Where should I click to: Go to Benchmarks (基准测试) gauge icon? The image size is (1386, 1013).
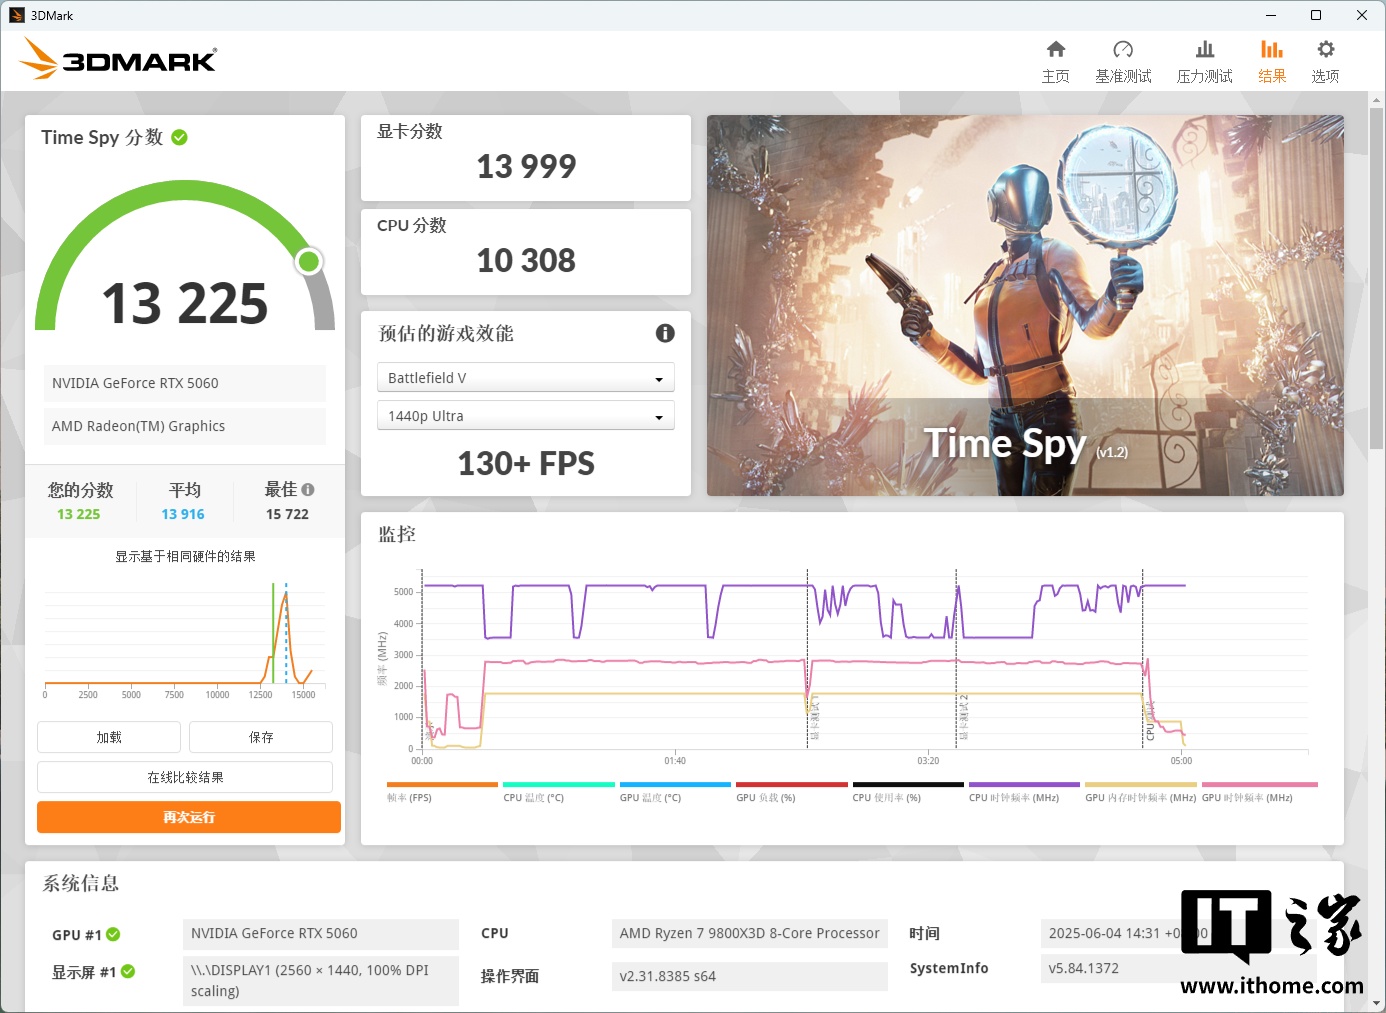point(1123,50)
